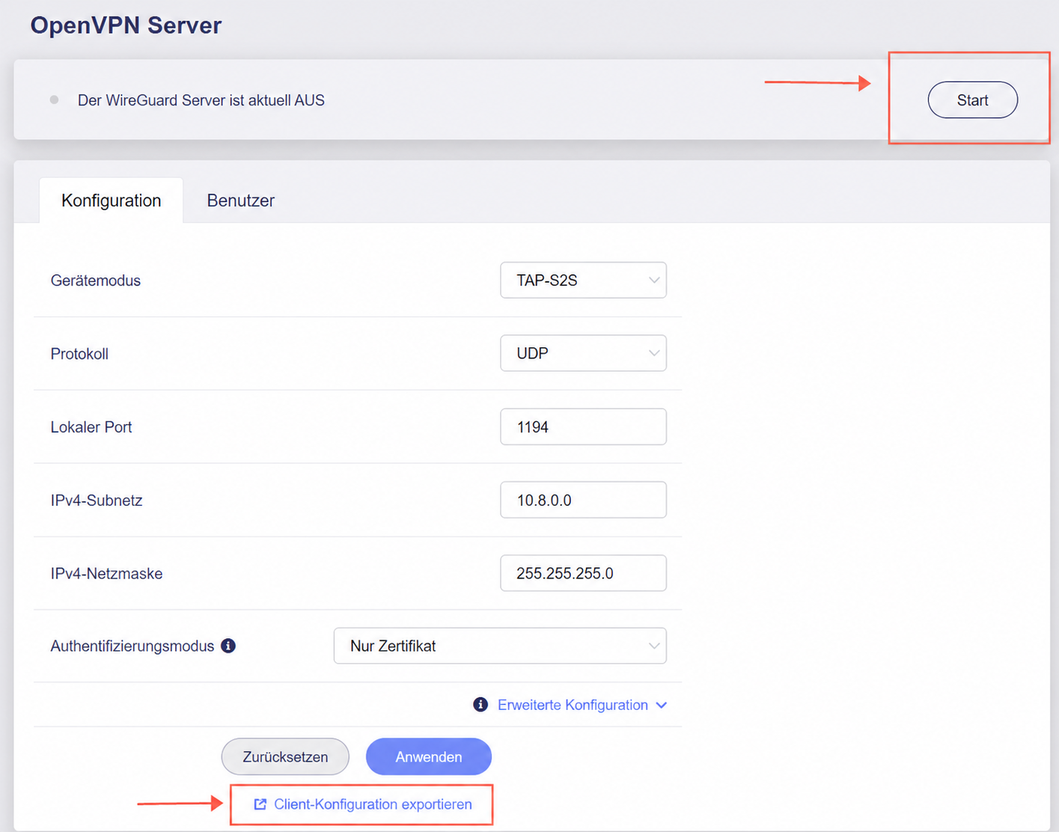Open the Gerätemodus dropdown showing TAP-S2S
Image resolution: width=1059 pixels, height=832 pixels.
tap(583, 280)
